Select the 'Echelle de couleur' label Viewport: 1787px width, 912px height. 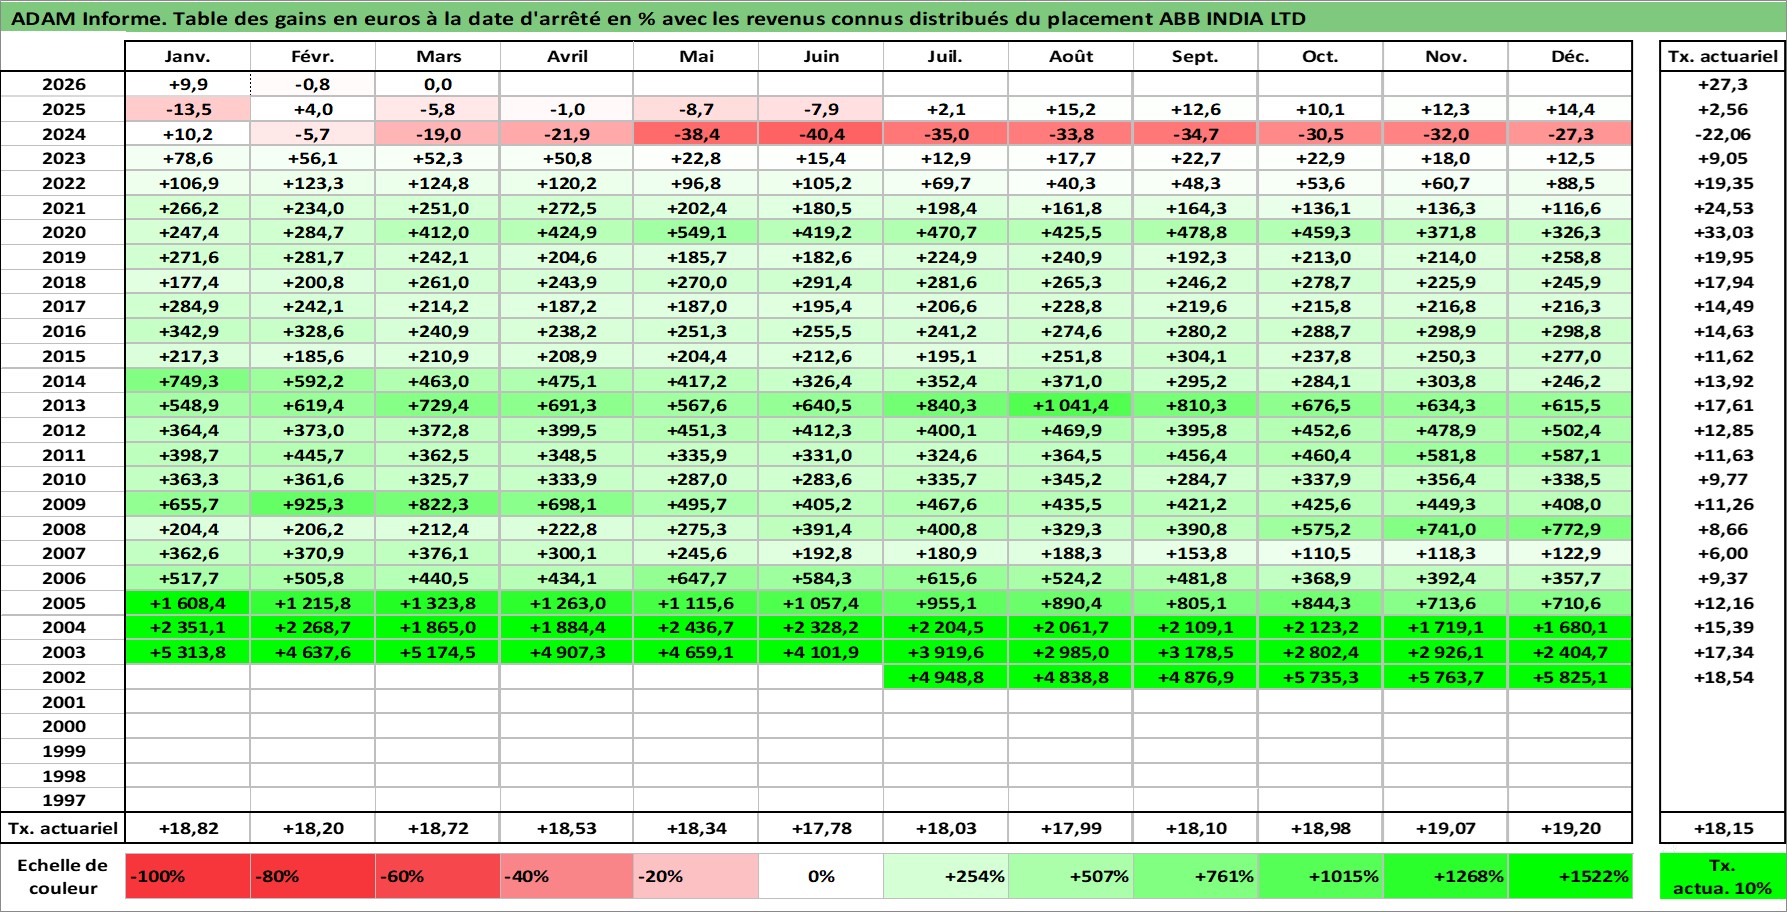click(x=63, y=876)
